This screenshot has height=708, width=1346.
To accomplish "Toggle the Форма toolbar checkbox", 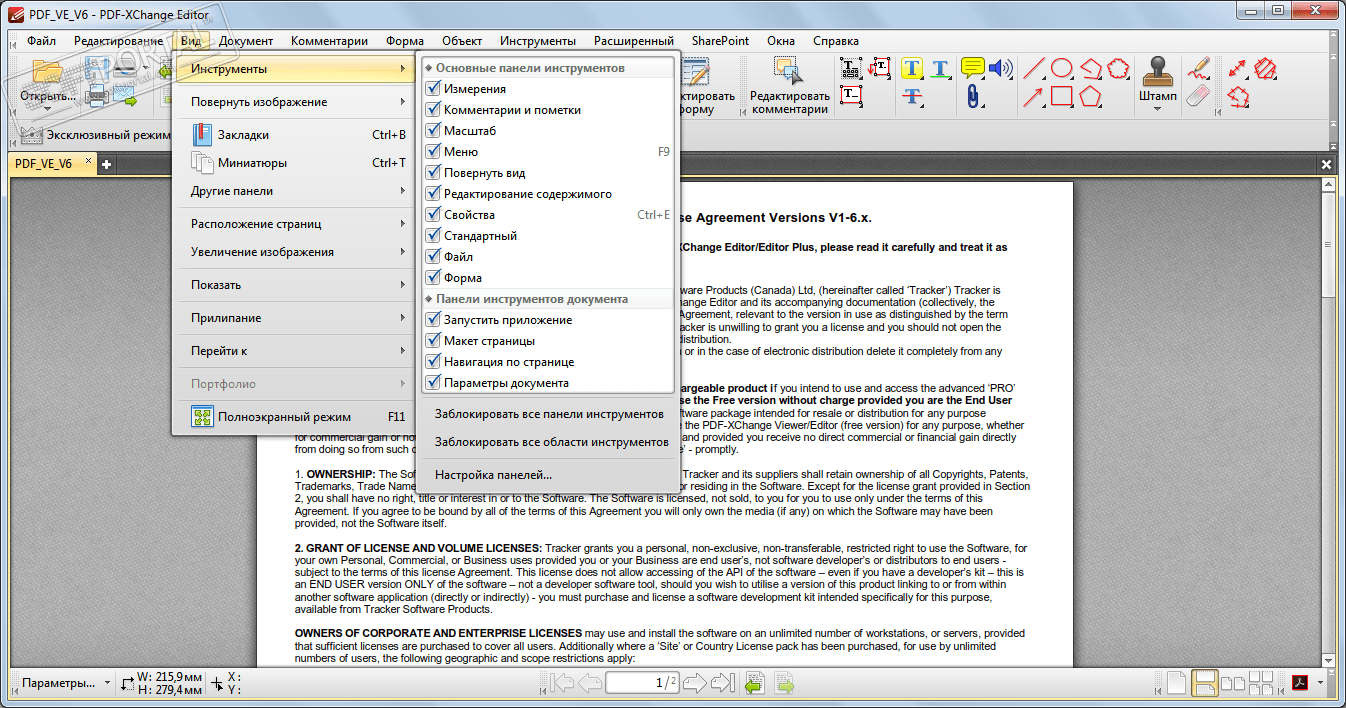I will pyautogui.click(x=433, y=278).
